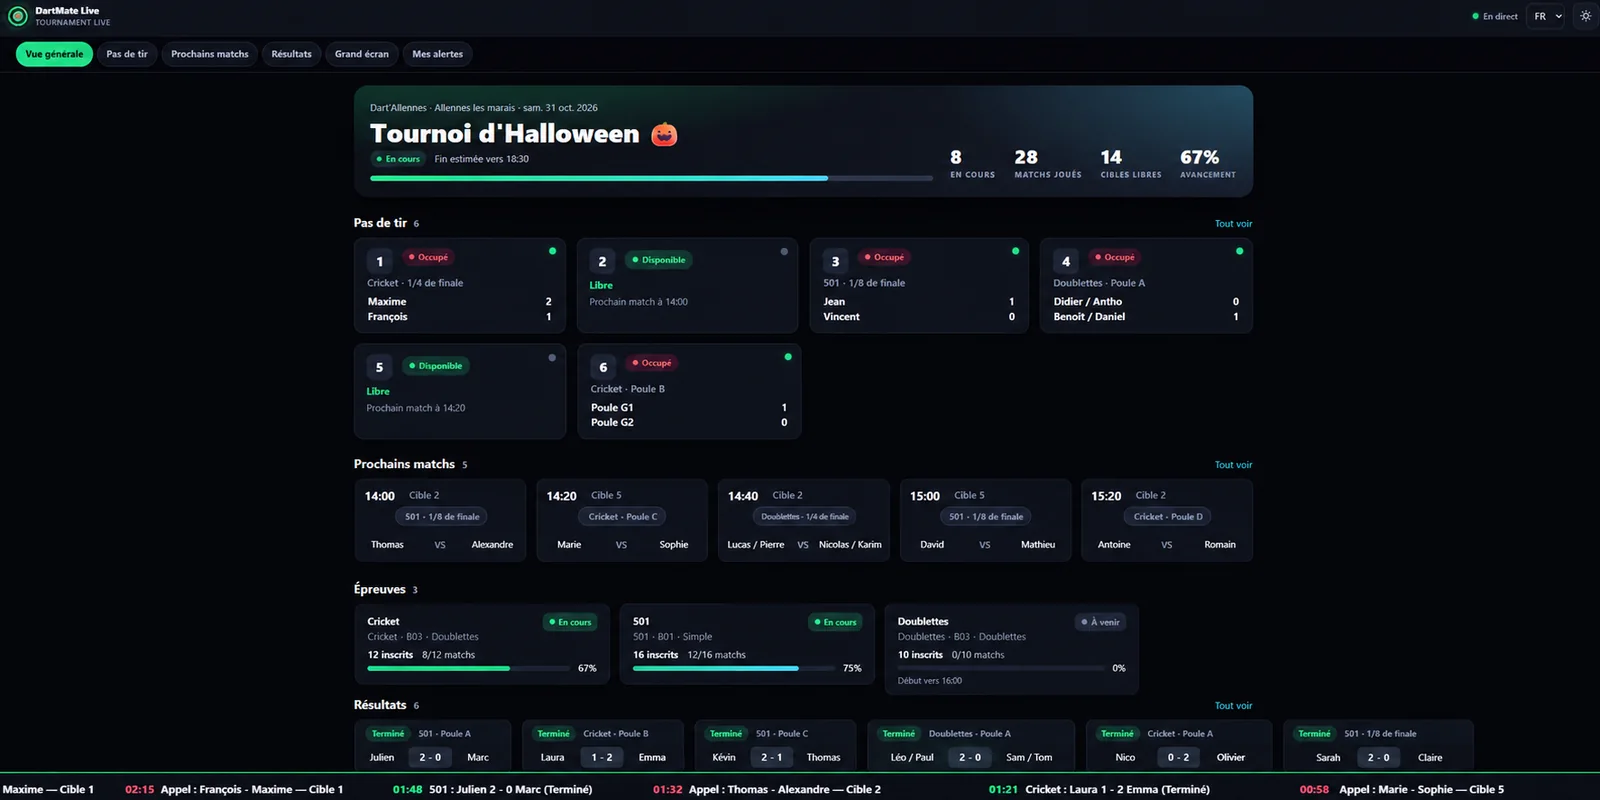The width and height of the screenshot is (1600, 800).
Task: Click the number 4 badge of target 4
Action: (1066, 262)
